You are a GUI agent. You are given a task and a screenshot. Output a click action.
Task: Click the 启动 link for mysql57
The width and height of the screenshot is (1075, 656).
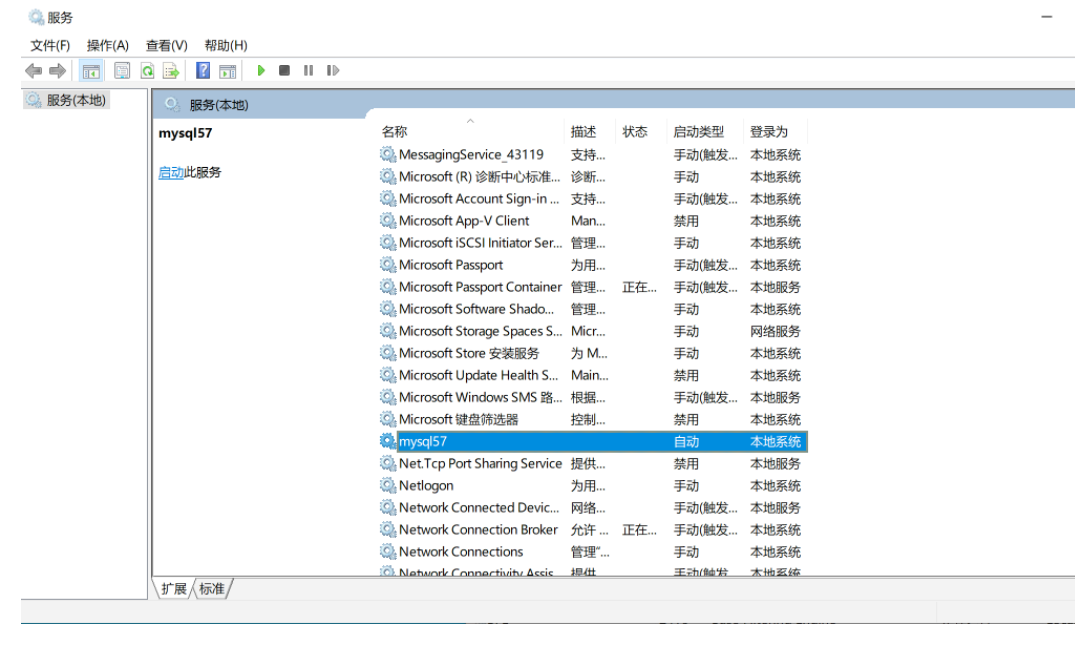pos(171,172)
